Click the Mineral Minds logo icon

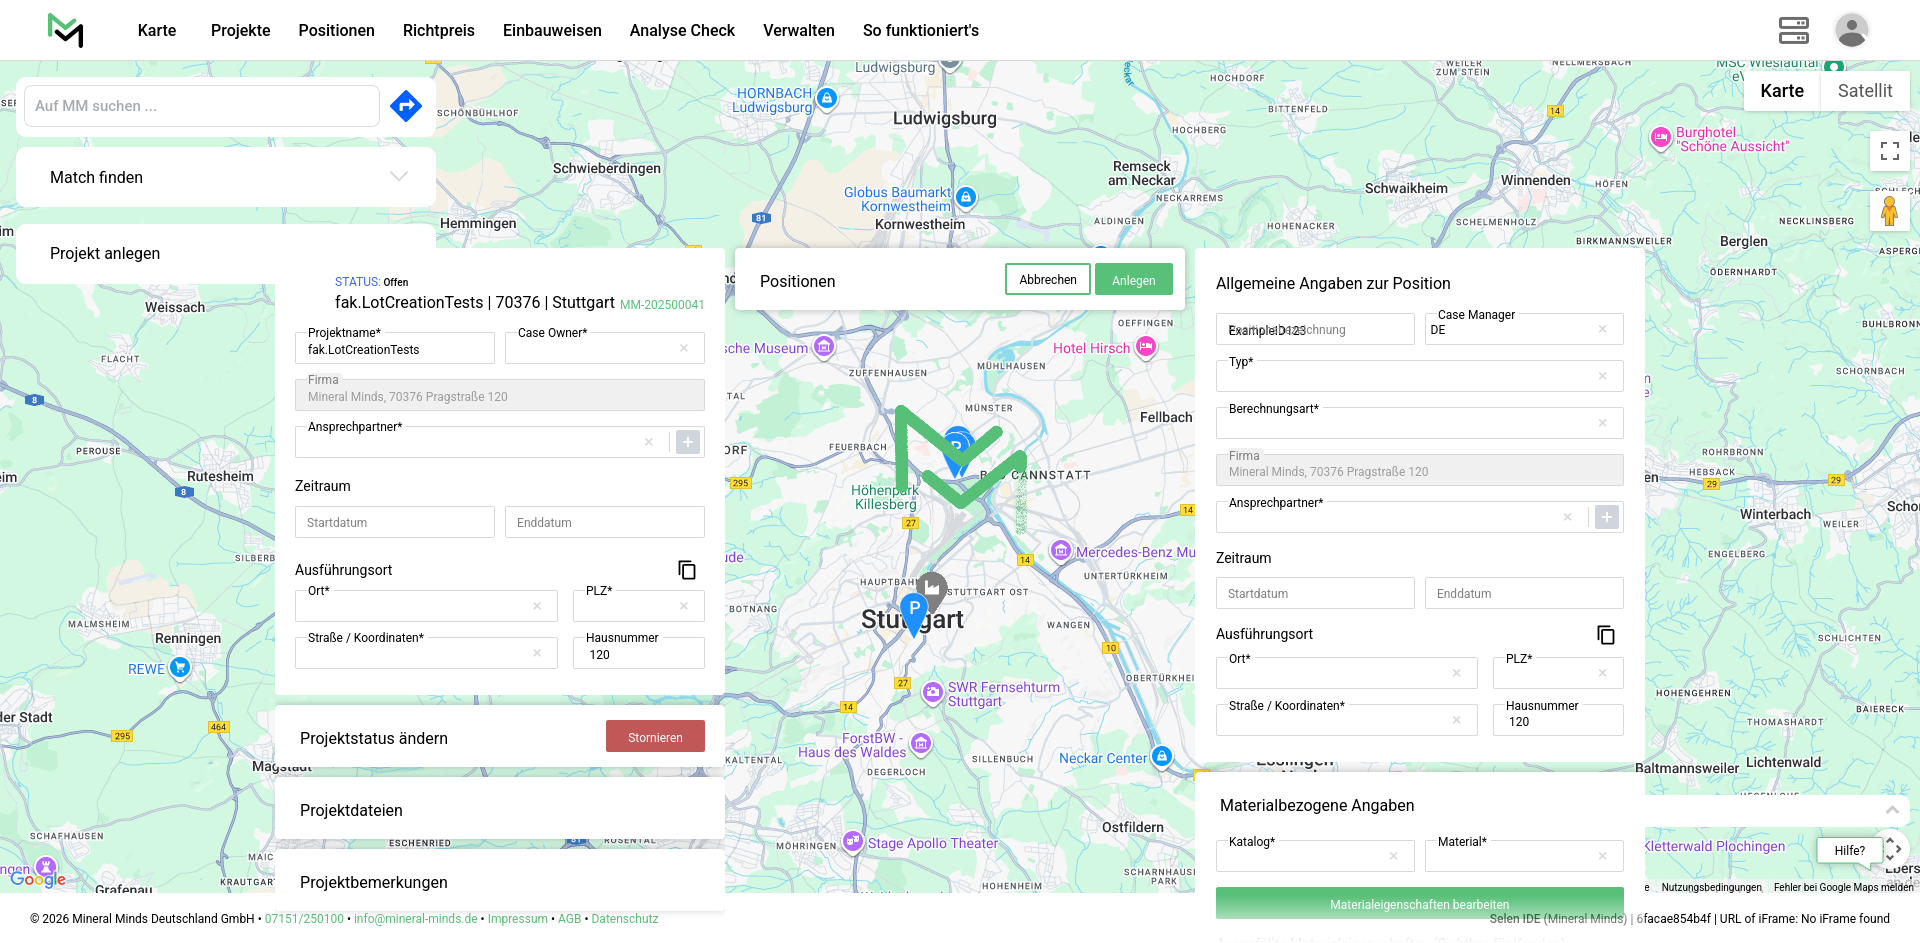click(66, 30)
